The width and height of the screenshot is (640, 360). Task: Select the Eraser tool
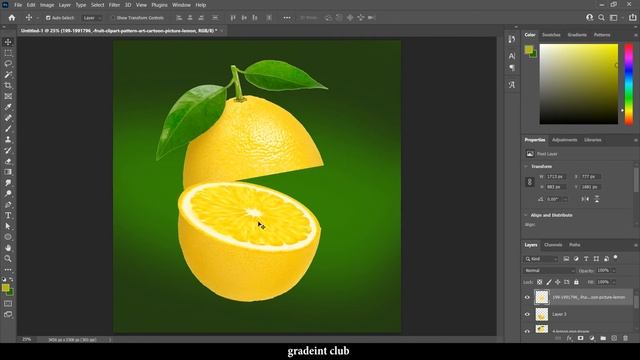[8, 161]
